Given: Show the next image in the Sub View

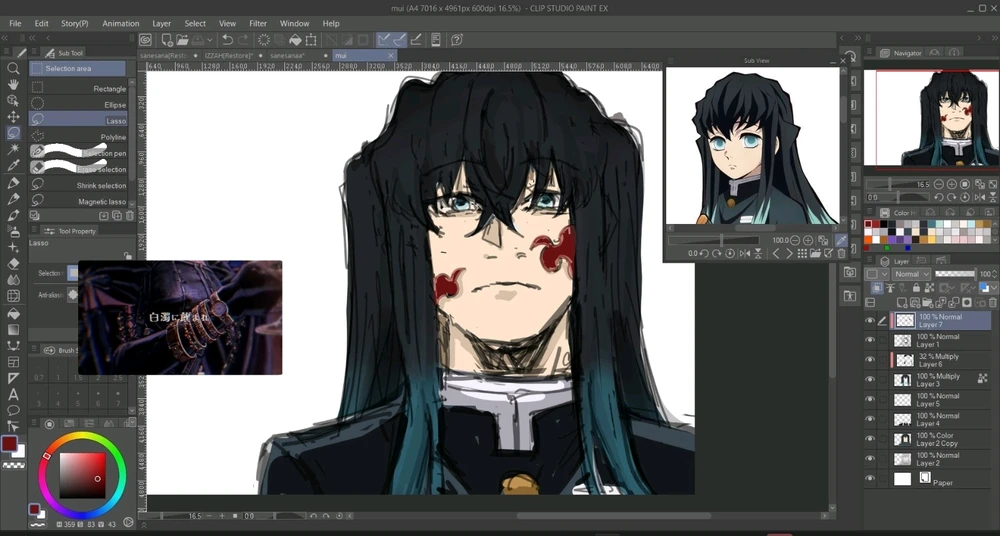Looking at the screenshot, I should pyautogui.click(x=789, y=253).
